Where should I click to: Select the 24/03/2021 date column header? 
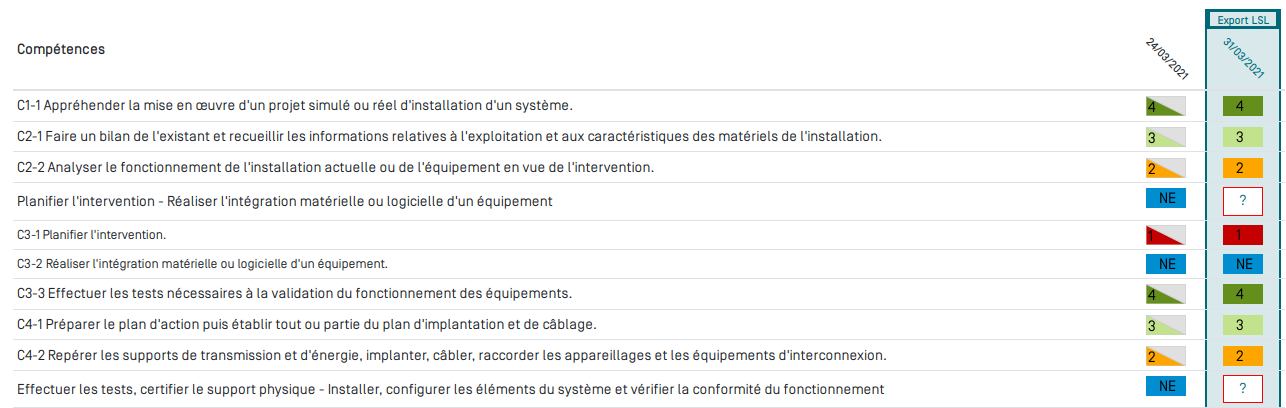click(x=1167, y=59)
